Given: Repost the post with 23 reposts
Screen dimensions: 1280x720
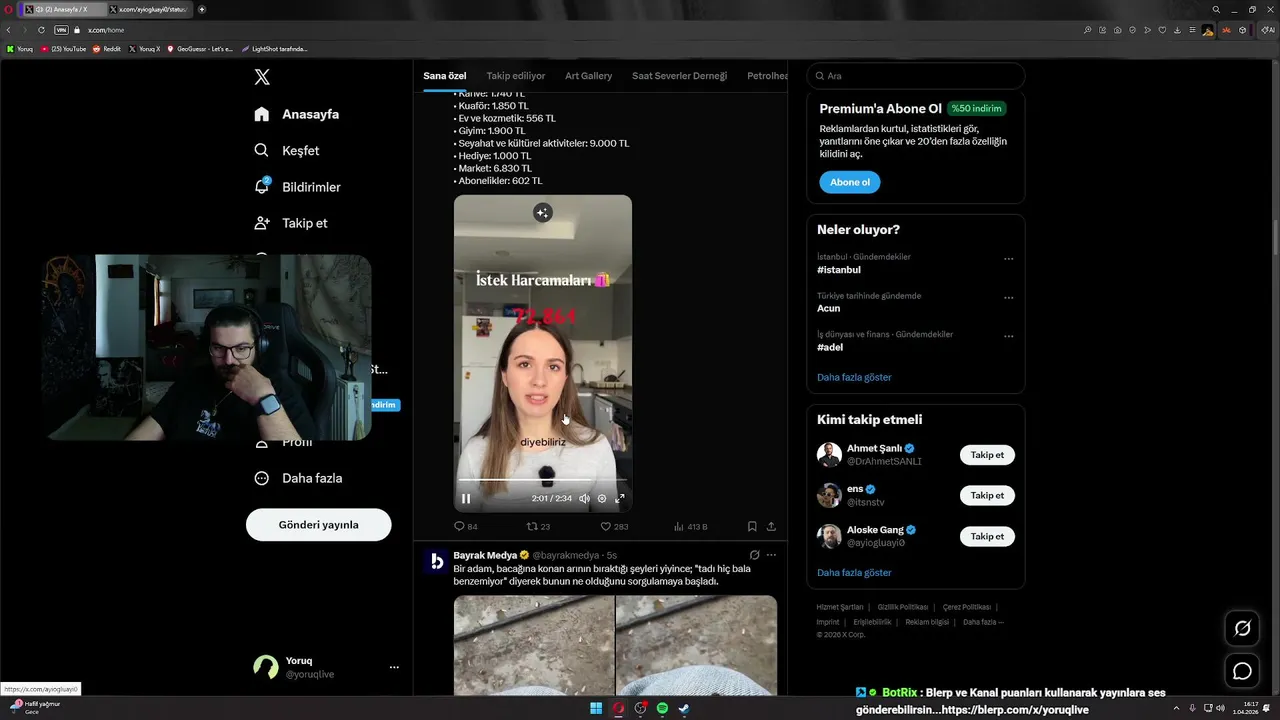Looking at the screenshot, I should pyautogui.click(x=539, y=526).
